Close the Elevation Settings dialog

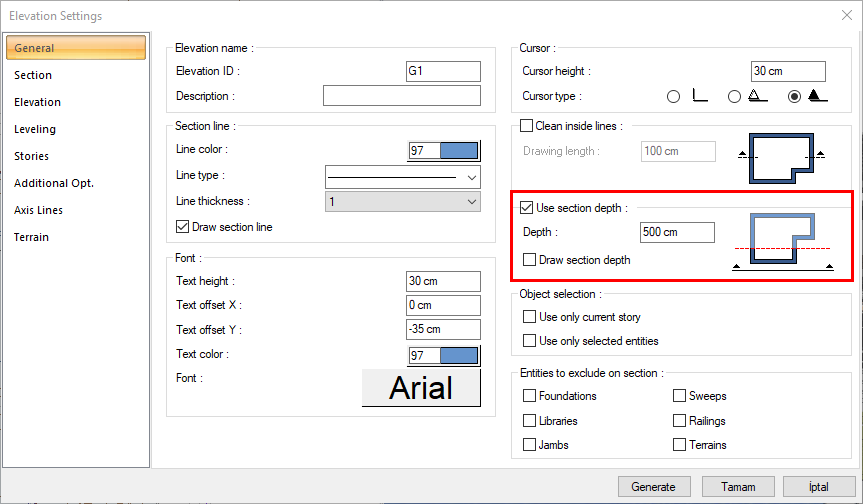(846, 15)
